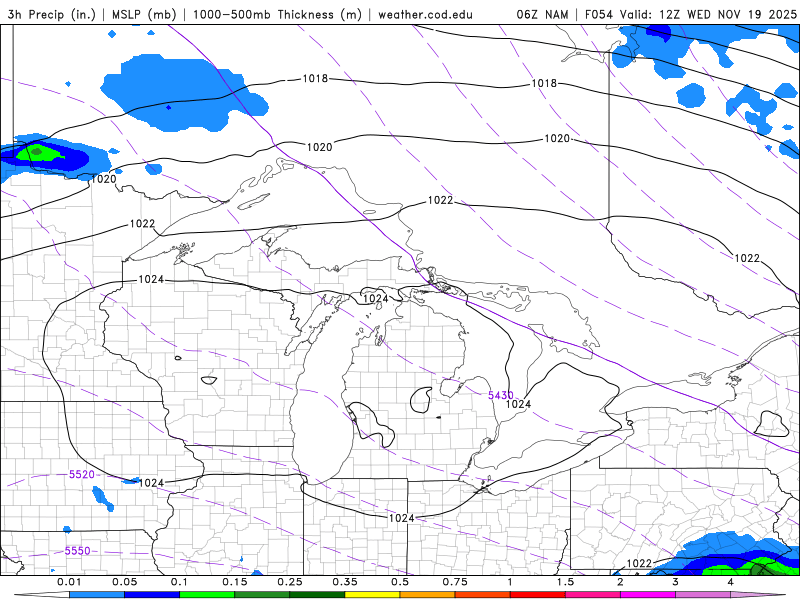Click the 0.5 legend value
800x600 pixels.
click(400, 582)
